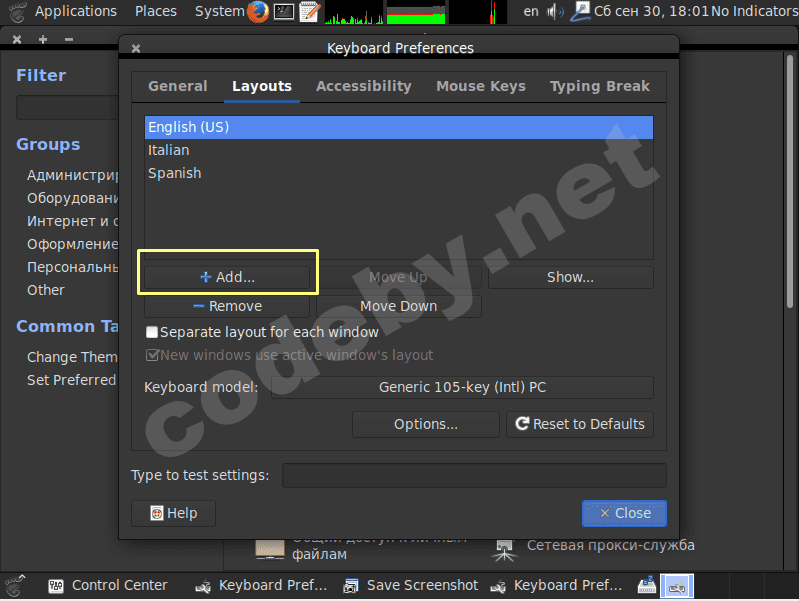799x601 pixels.
Task: Launch Firefox from the top panel
Action: [x=258, y=11]
